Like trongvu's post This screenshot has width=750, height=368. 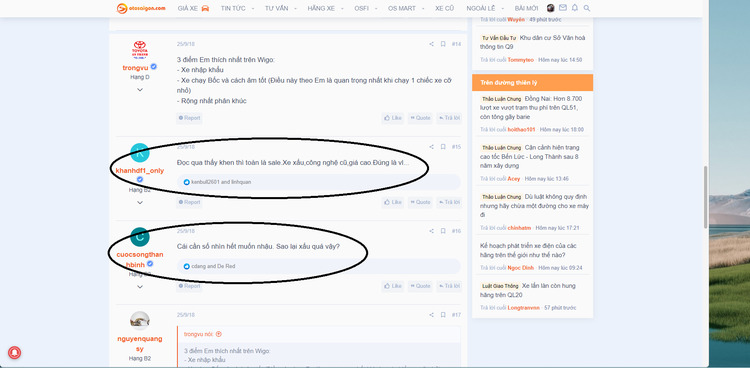tap(393, 118)
